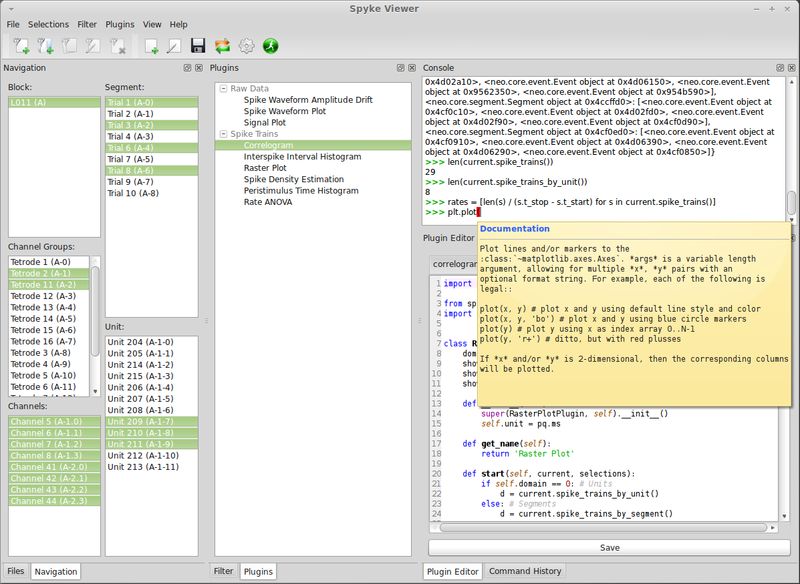Deselect Channel 44 (A-2.3)
Viewport: 800px width, 584px height.
point(54,501)
